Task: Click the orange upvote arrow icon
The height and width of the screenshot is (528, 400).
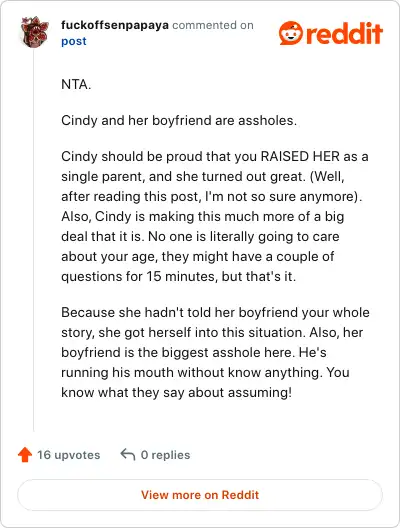Action: [x=25, y=455]
